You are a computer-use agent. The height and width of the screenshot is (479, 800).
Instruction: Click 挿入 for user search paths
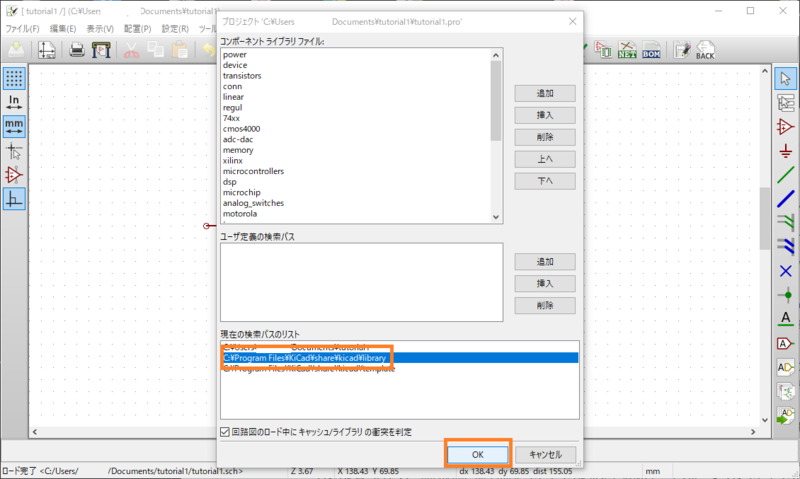coord(545,284)
